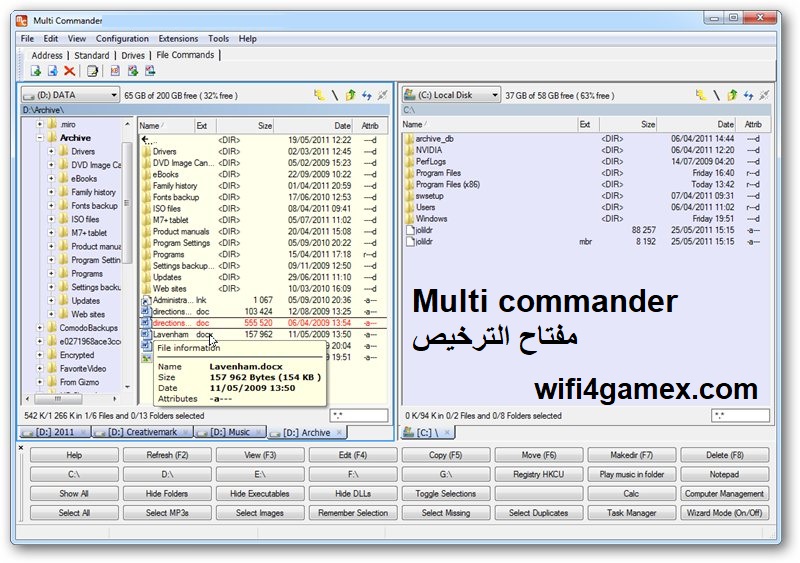Select the Family history tree item
800x563 pixels.
[93, 192]
